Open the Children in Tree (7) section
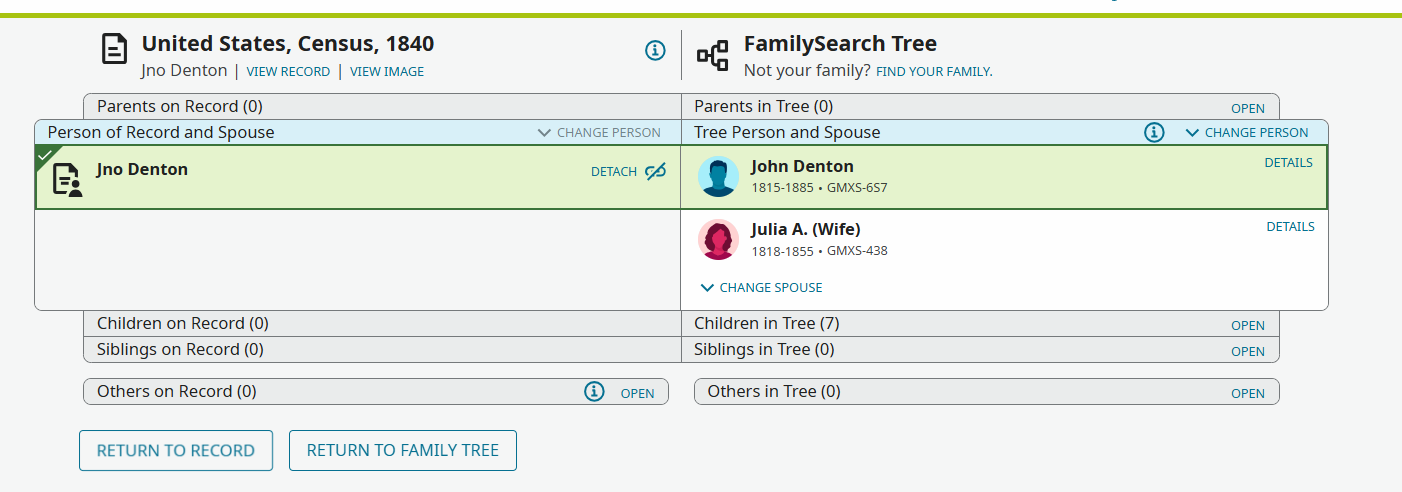 coord(1248,325)
